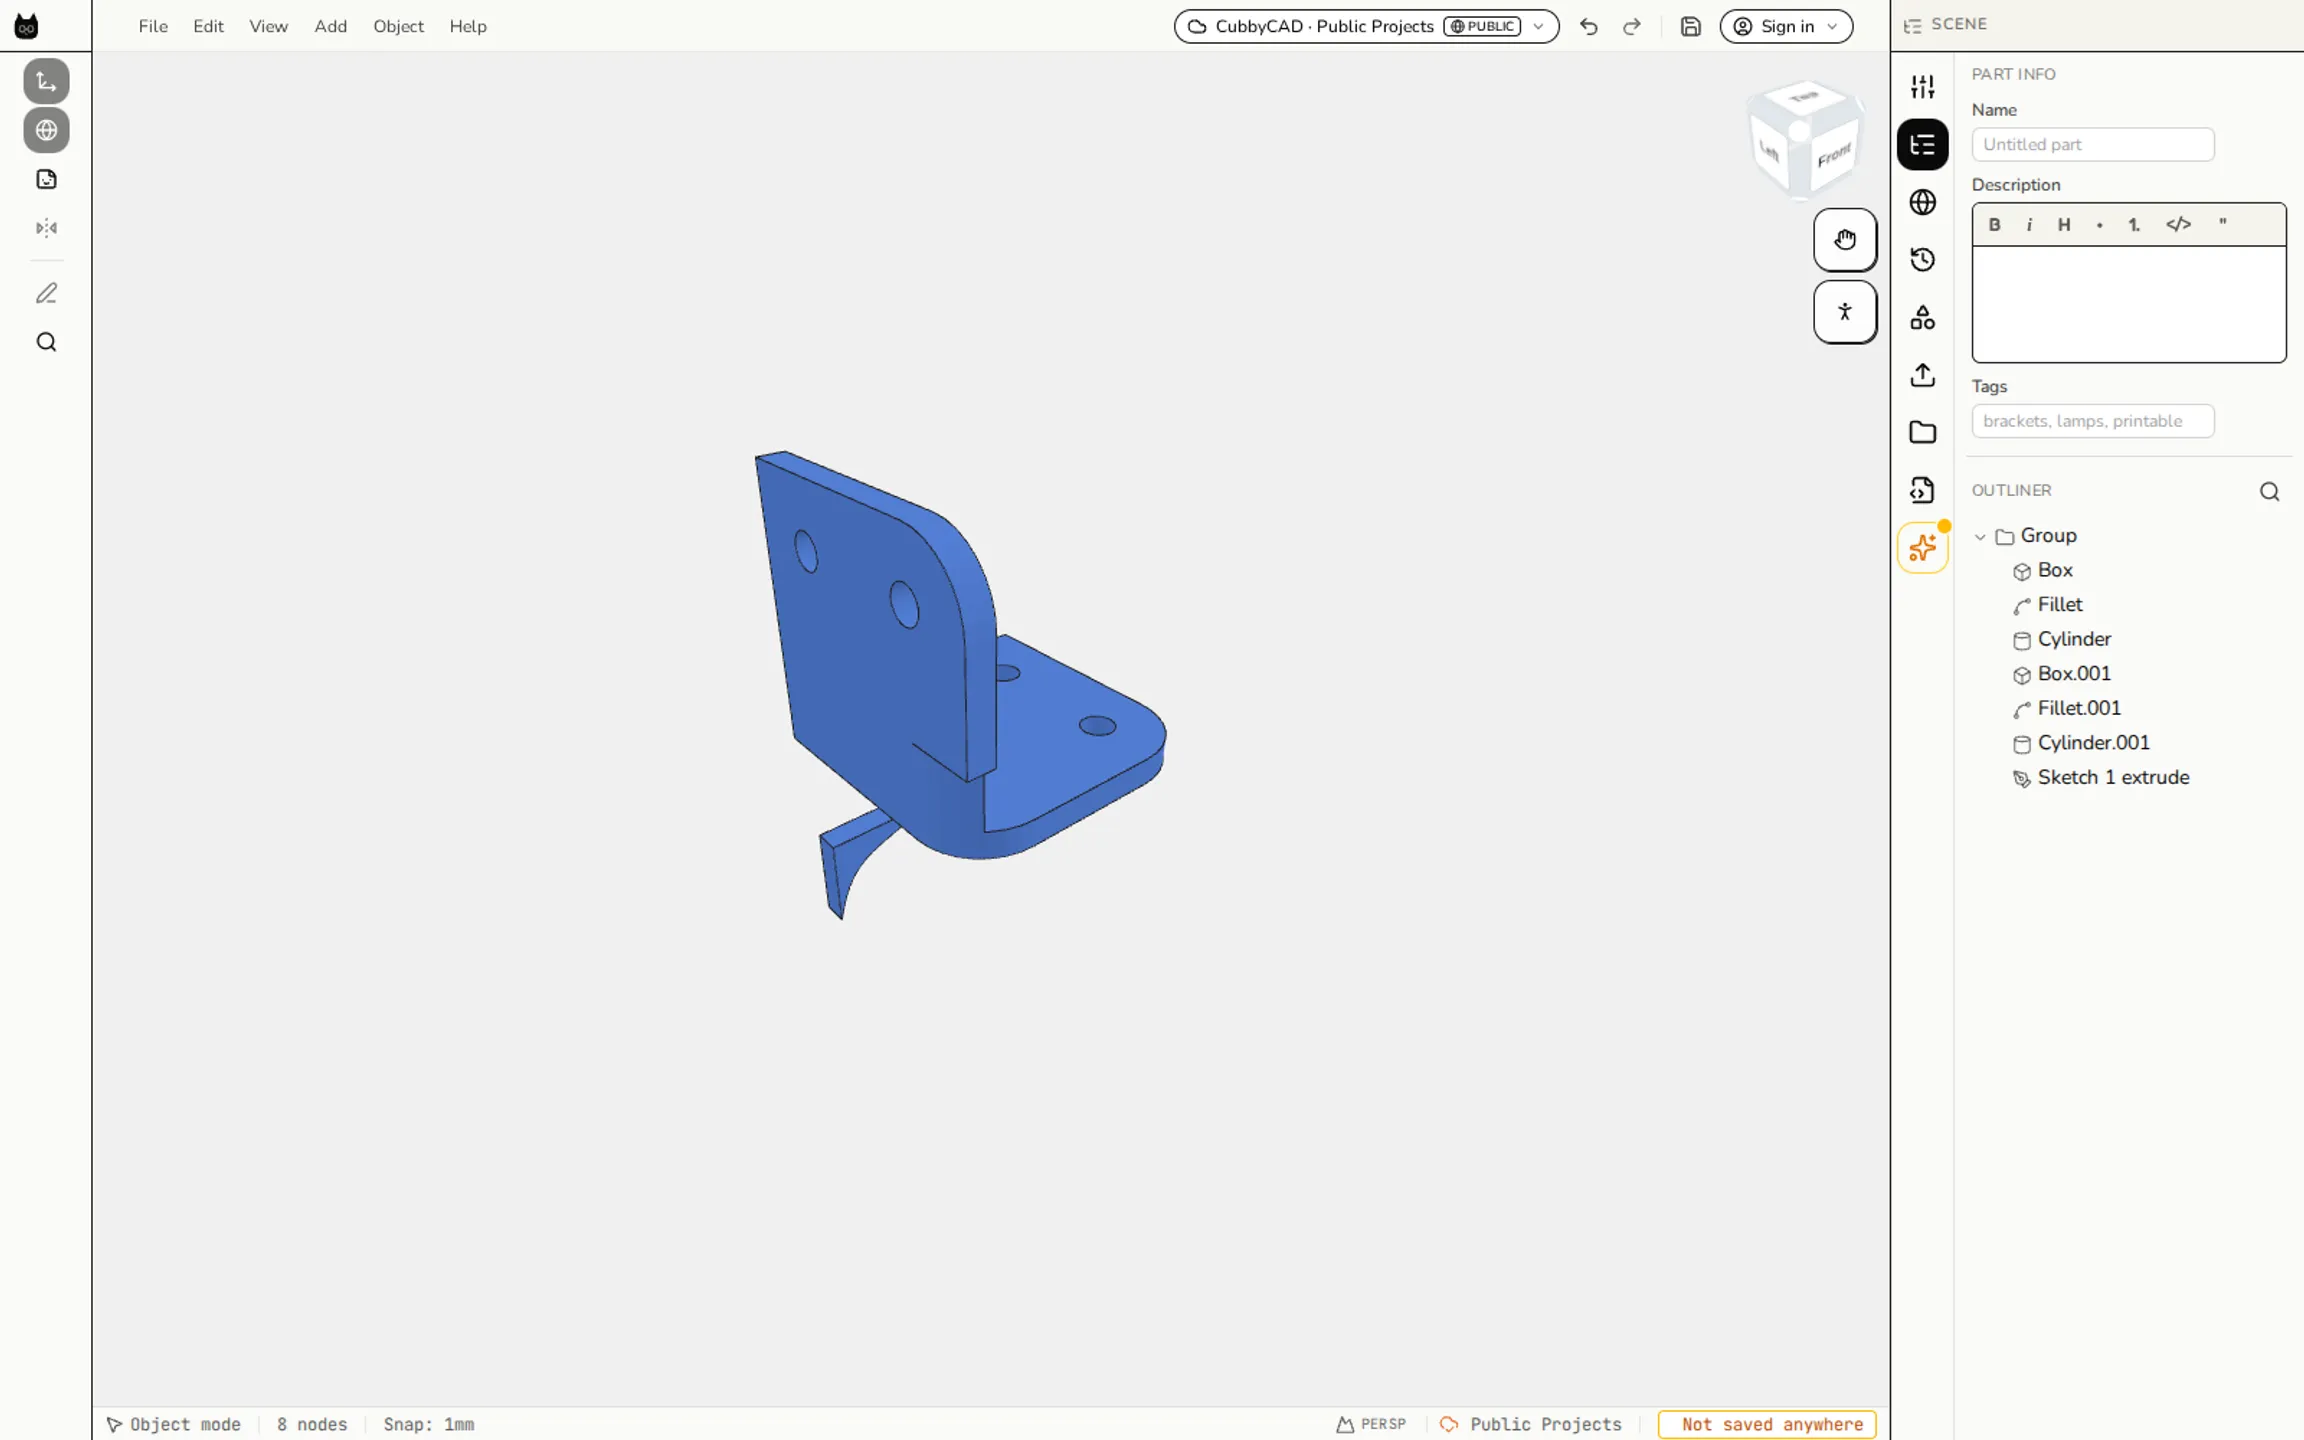Click inside the Description text area
This screenshot has width=2304, height=1440.
coord(2128,304)
